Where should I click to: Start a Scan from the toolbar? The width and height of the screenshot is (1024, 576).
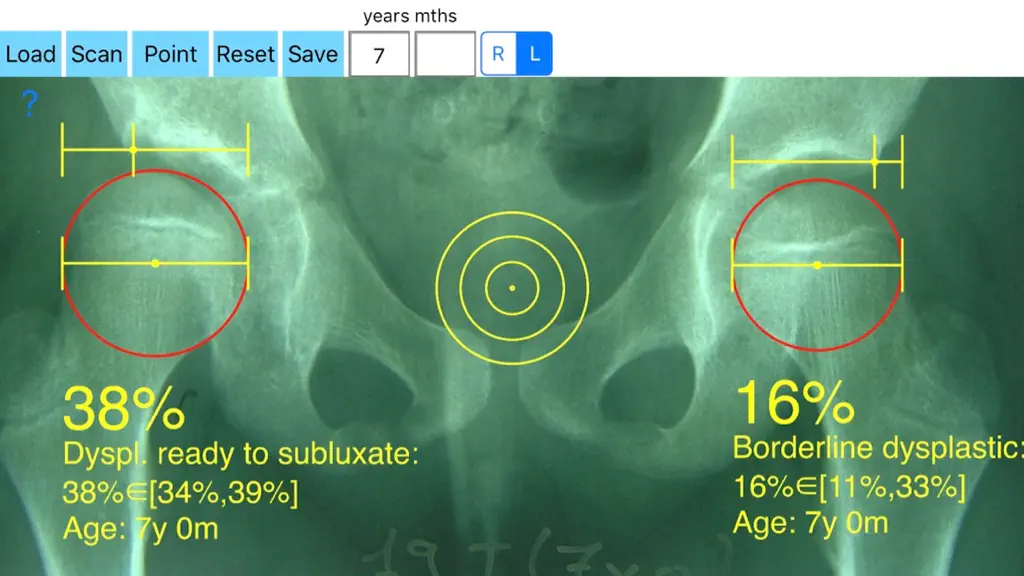click(x=97, y=54)
